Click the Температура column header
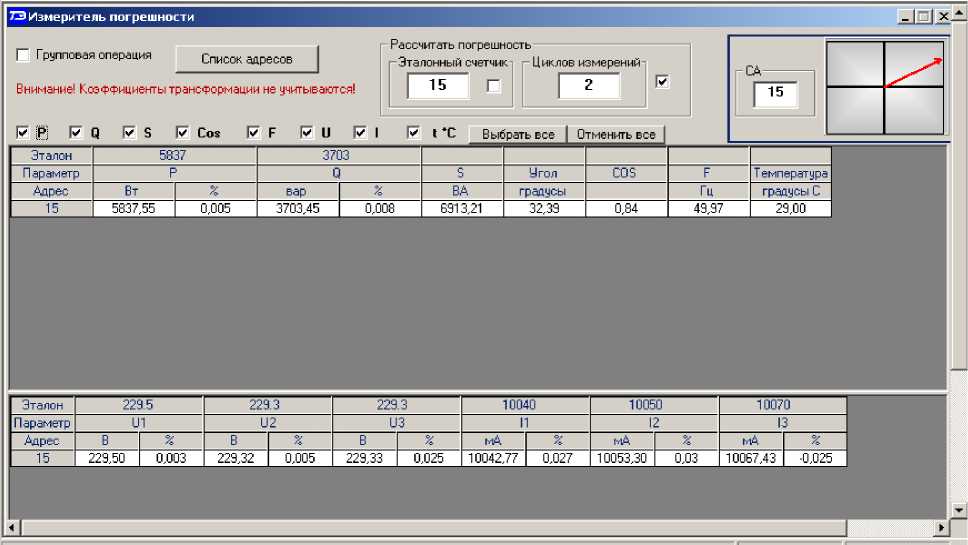 (791, 173)
